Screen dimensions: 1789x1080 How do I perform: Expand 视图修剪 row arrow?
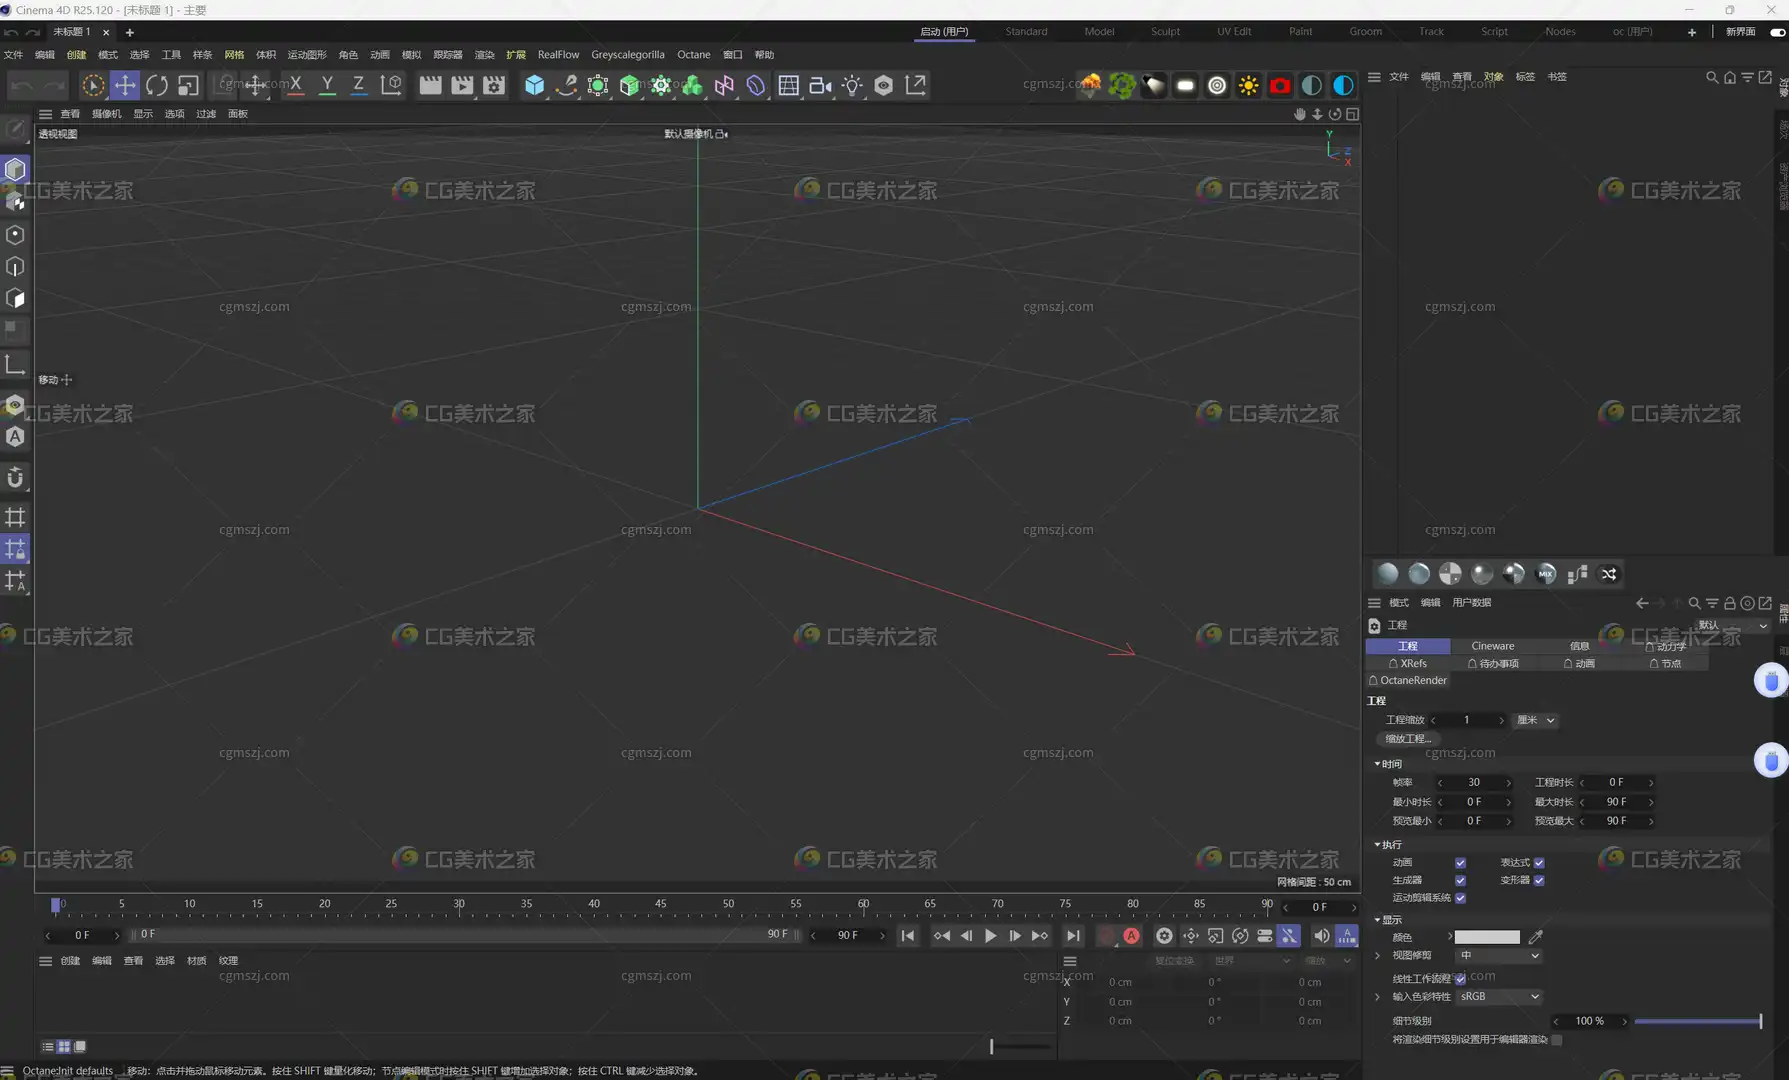pyautogui.click(x=1378, y=956)
